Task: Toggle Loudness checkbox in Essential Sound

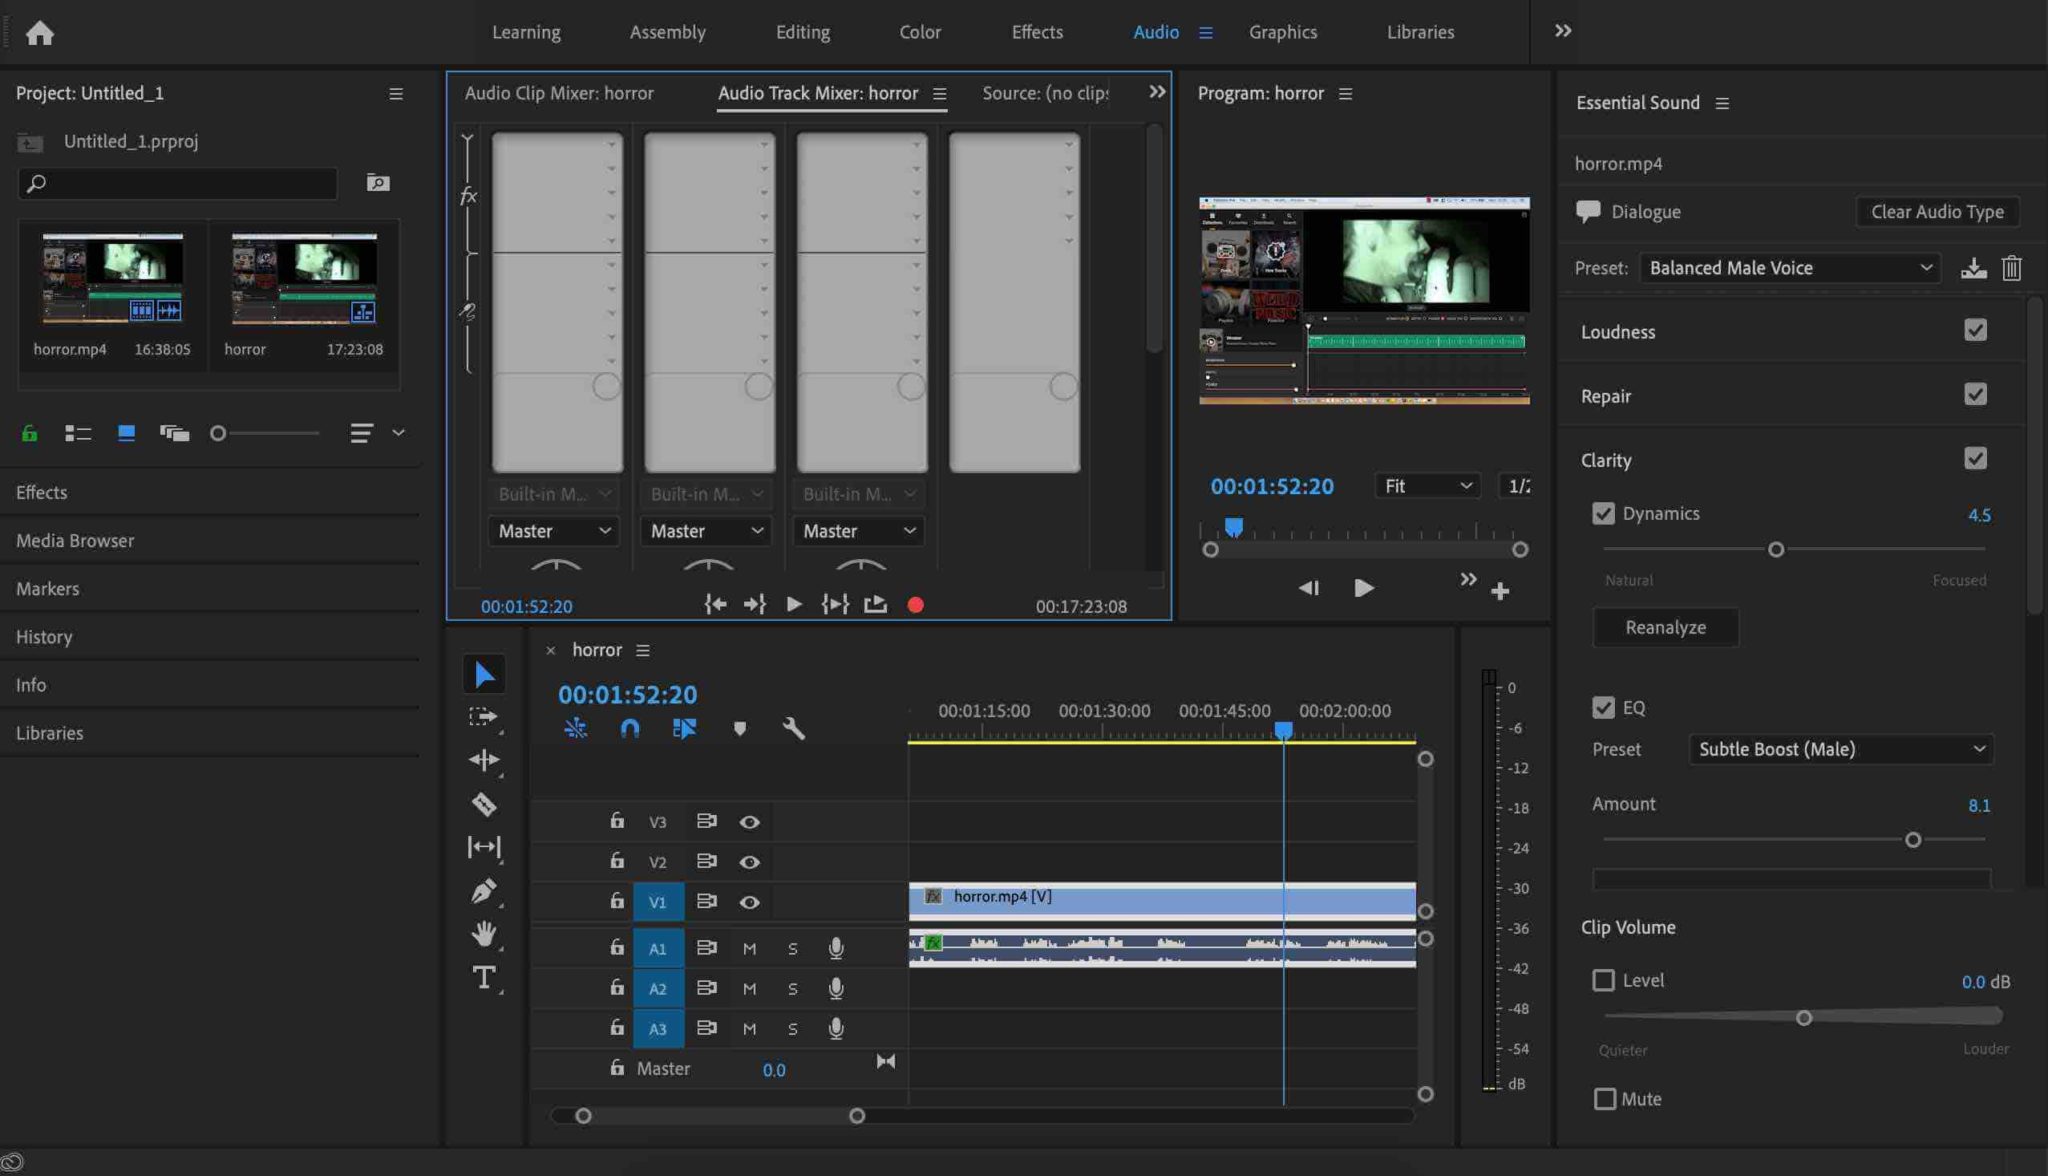Action: 1976,331
